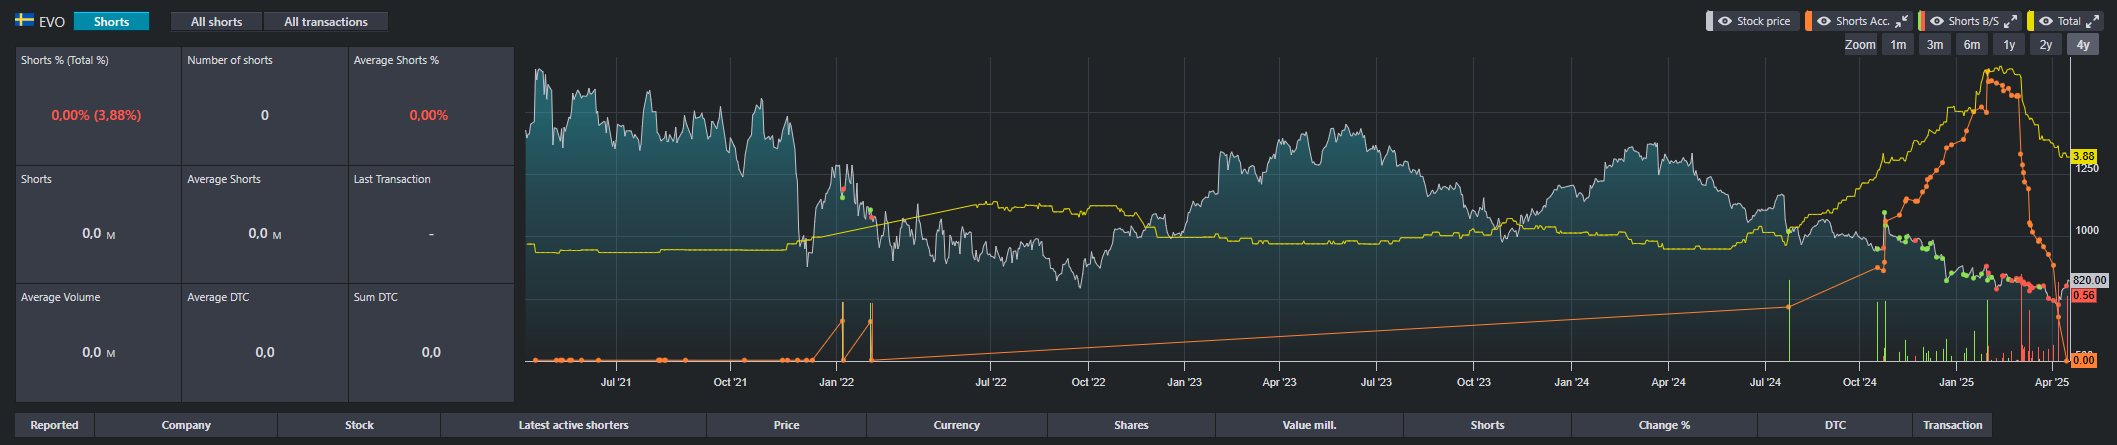Select the Shorts tab
The width and height of the screenshot is (2117, 445).
point(111,21)
